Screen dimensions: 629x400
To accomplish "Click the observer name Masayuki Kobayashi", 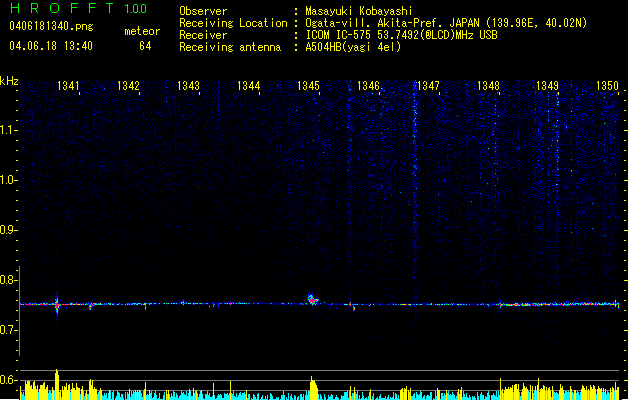I will (x=359, y=11).
